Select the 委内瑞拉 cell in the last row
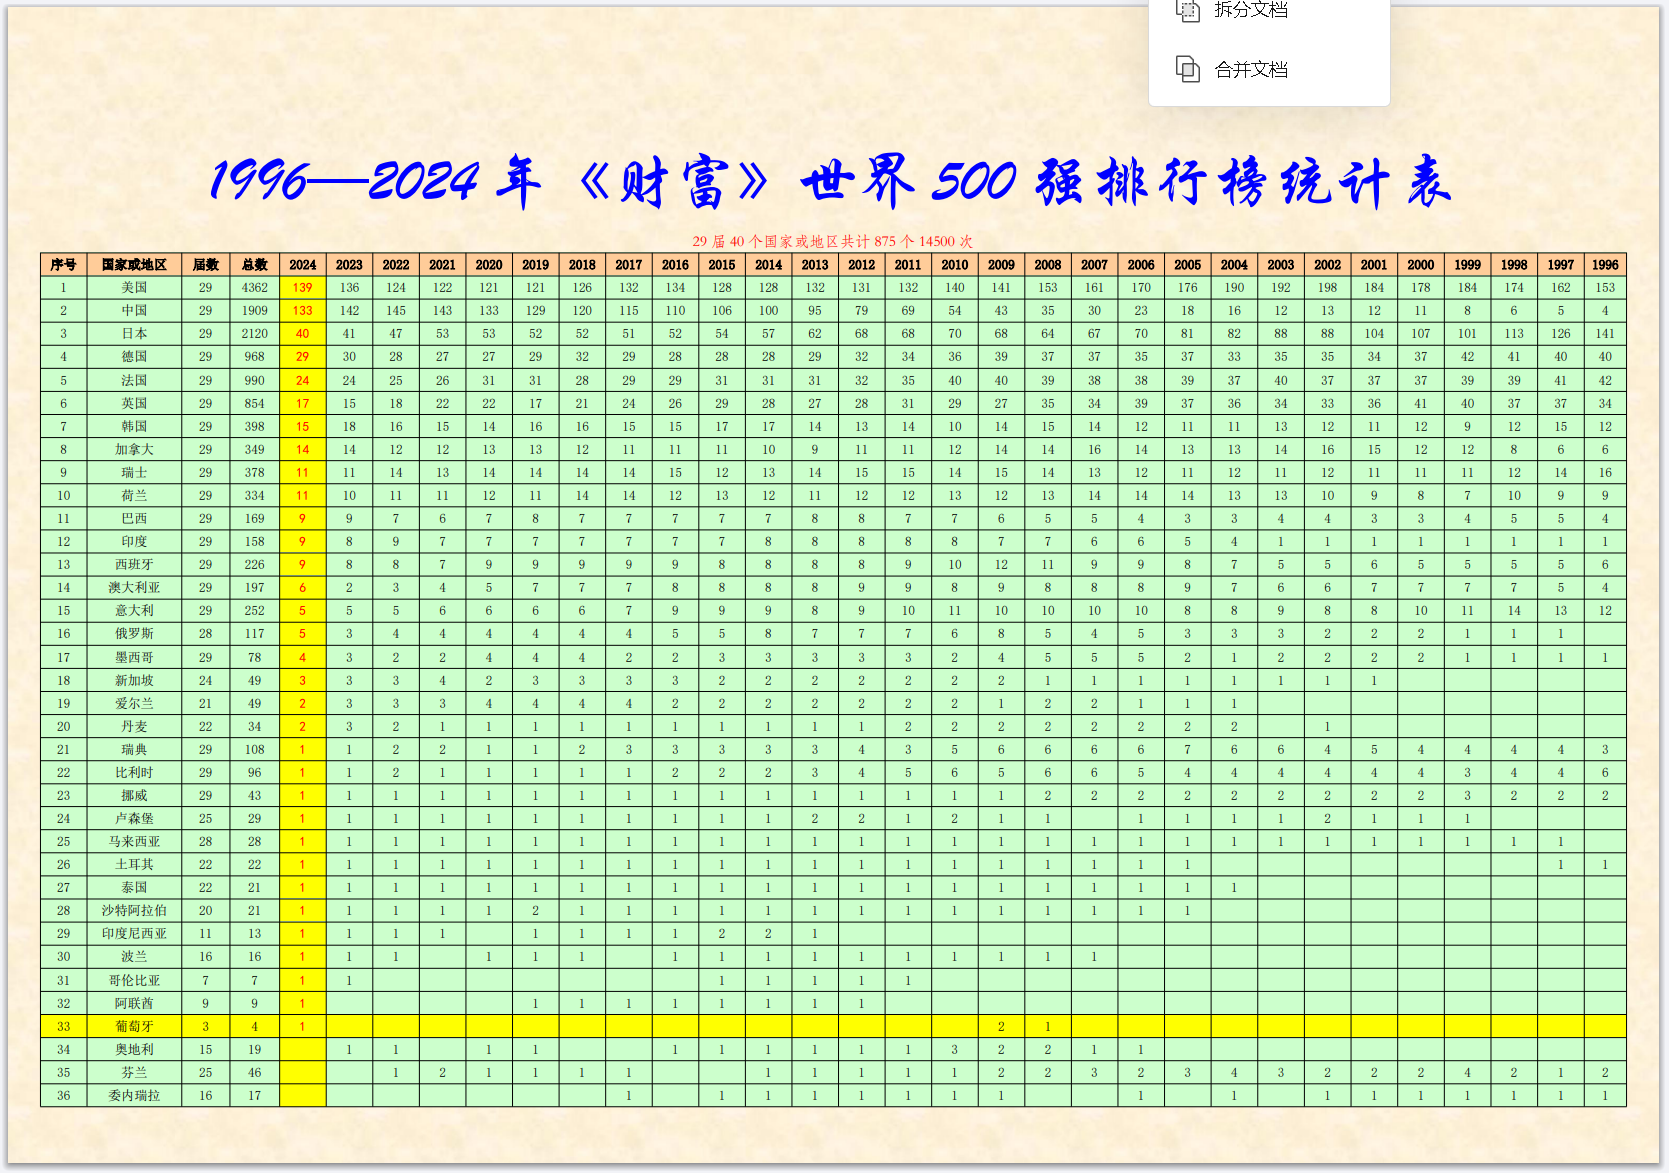 [x=134, y=1095]
